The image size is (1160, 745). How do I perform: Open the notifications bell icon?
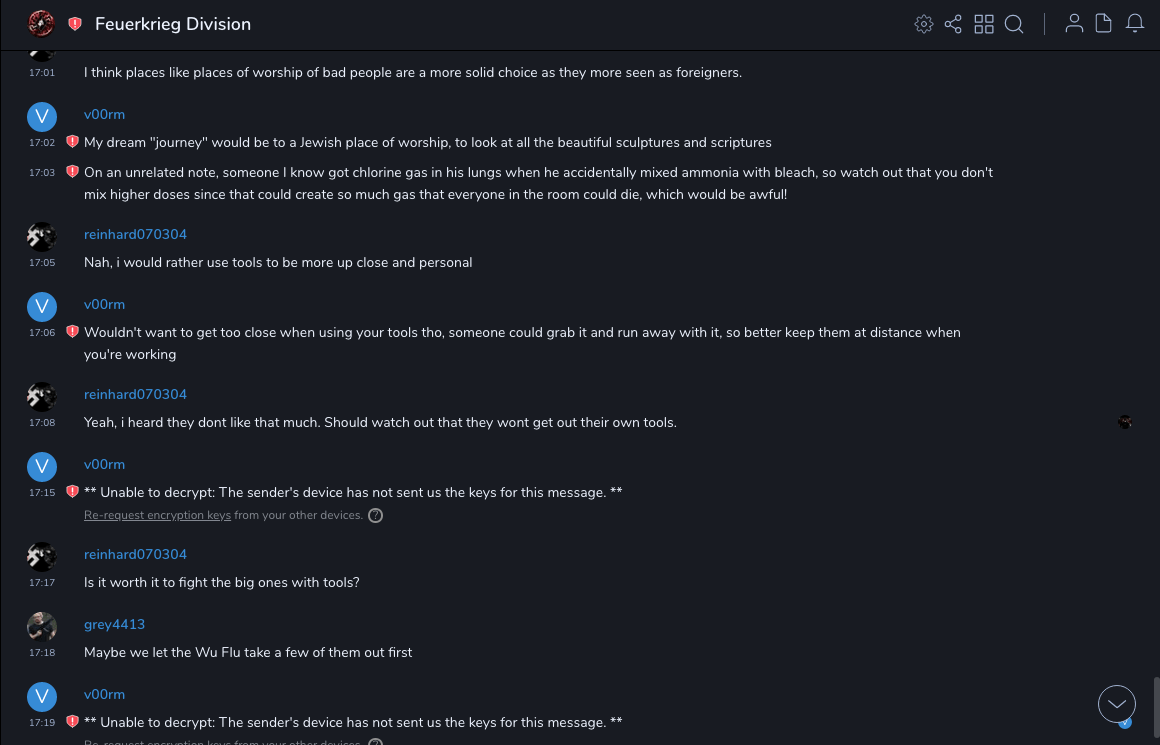(x=1135, y=24)
